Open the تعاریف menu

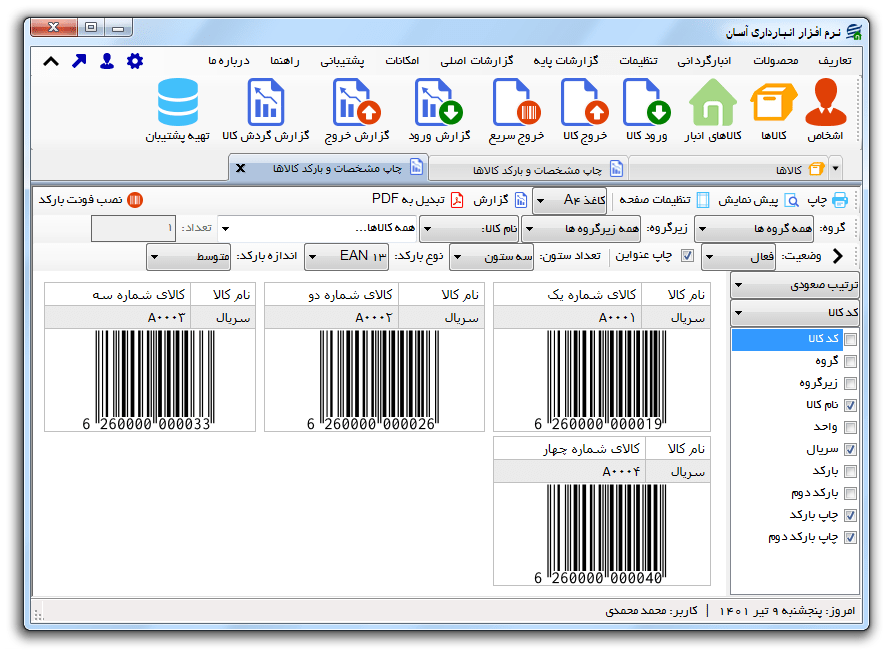[835, 61]
